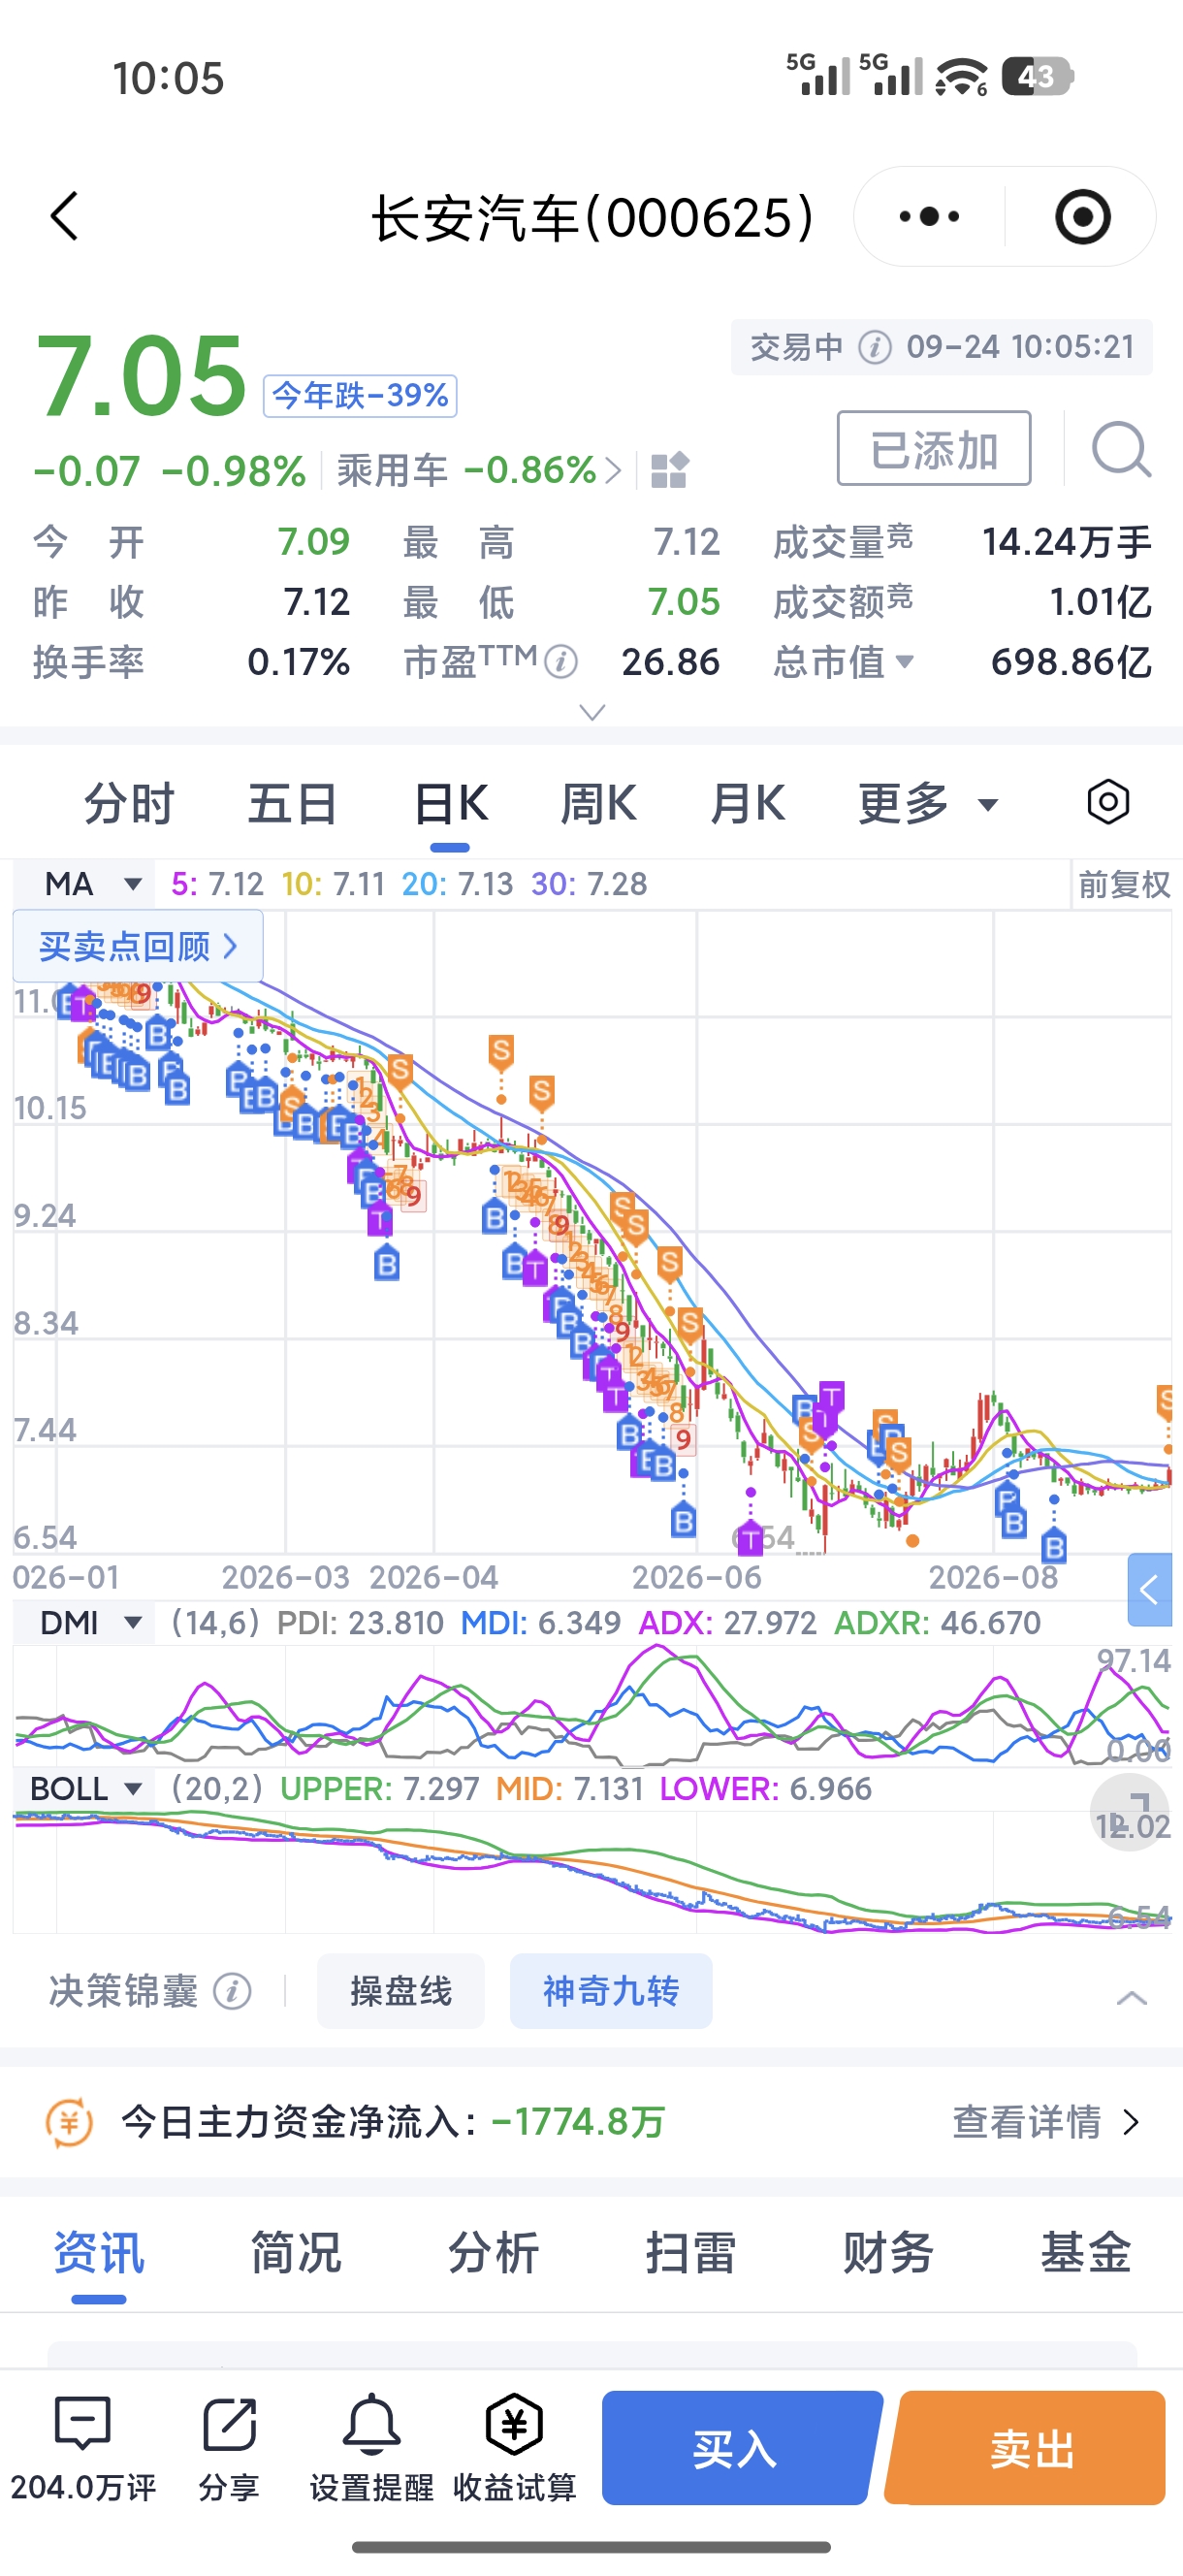This screenshot has height=2576, width=1183.
Task: Tap the 2026-06 date axis label
Action: coord(696,1577)
